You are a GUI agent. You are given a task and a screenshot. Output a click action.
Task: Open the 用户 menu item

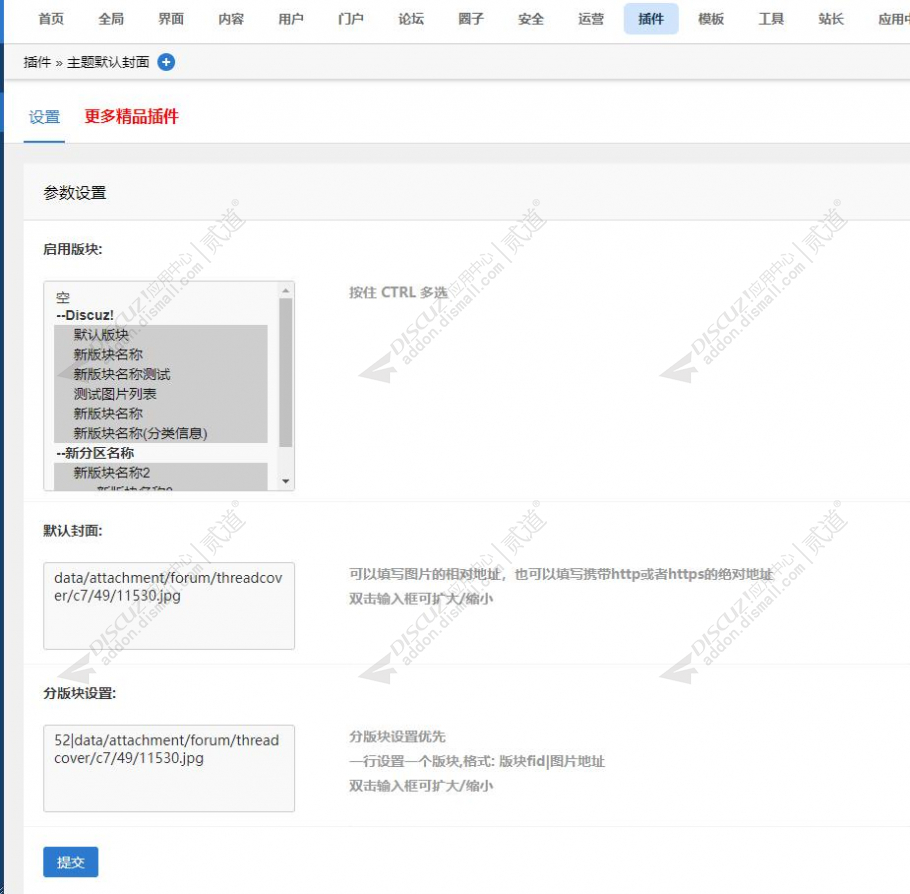pyautogui.click(x=291, y=19)
